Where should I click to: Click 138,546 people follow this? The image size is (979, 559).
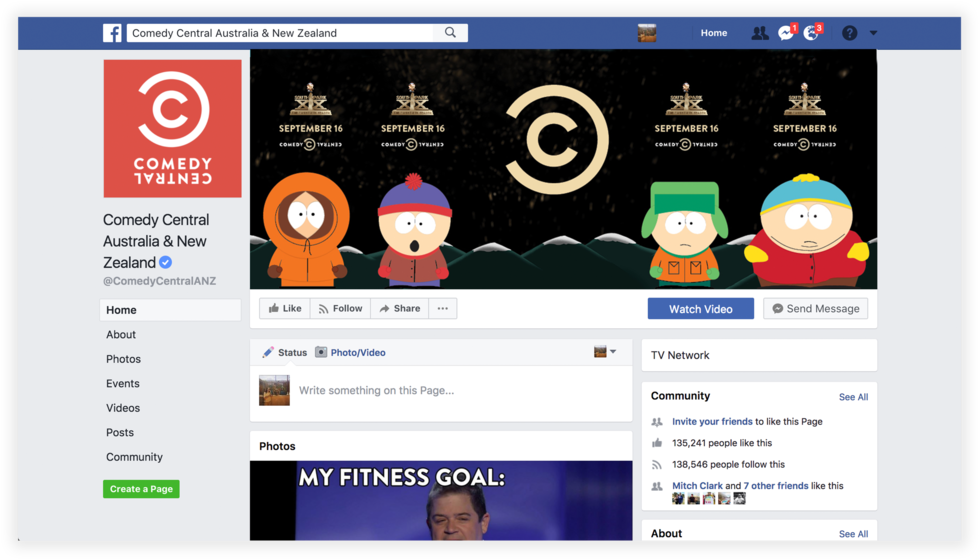(x=728, y=464)
